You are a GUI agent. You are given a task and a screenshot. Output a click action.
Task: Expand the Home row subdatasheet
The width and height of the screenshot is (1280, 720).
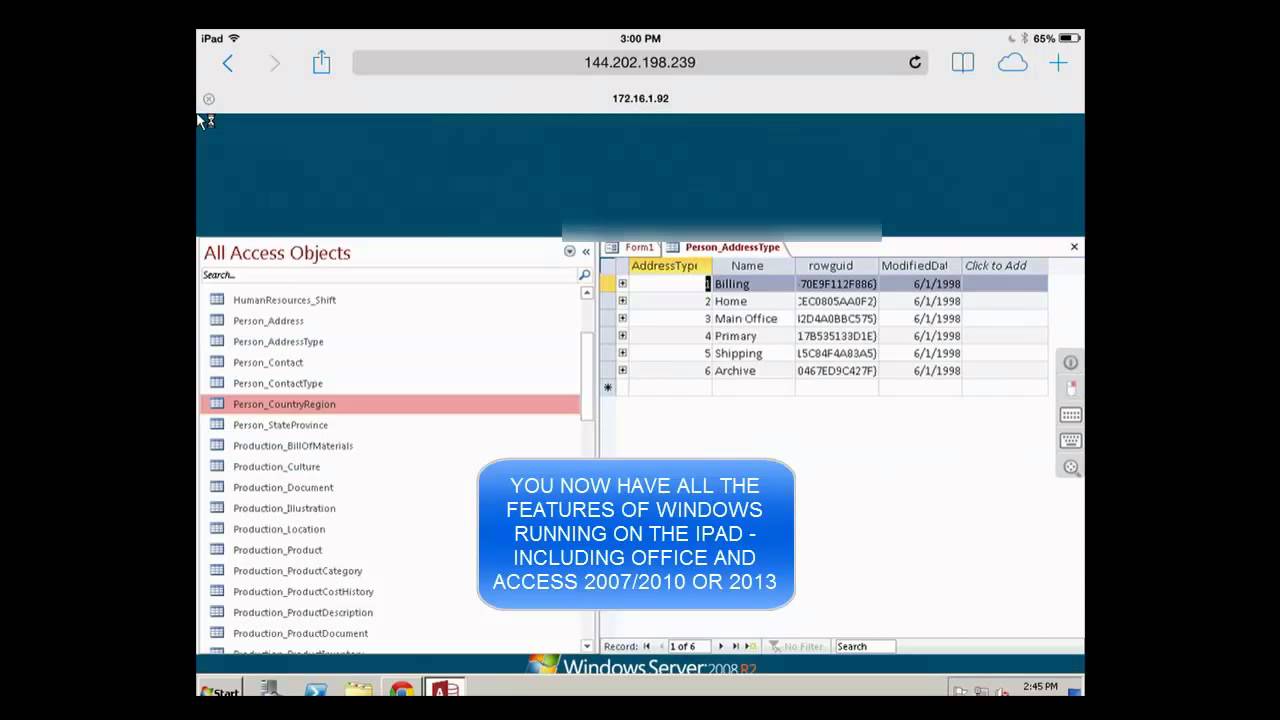622,301
